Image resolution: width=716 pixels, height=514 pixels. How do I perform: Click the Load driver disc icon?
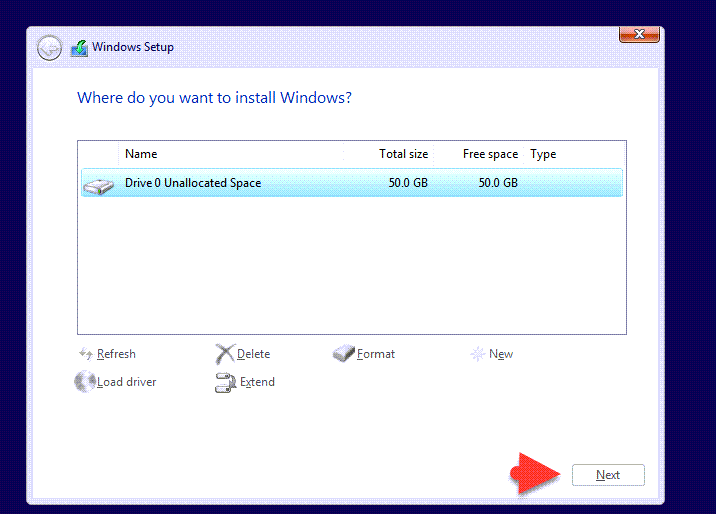85,382
